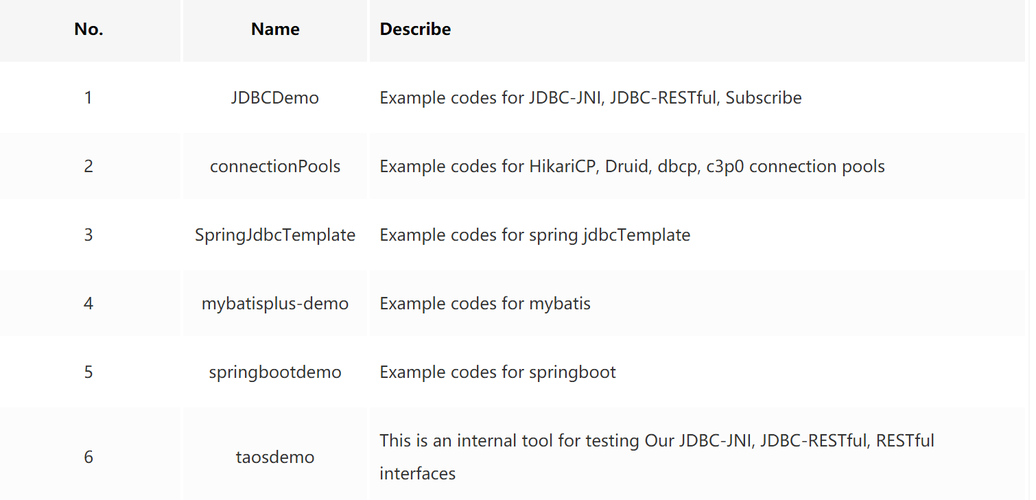Click row number 1 cell
Viewport: 1036px width, 500px height.
click(x=89, y=98)
